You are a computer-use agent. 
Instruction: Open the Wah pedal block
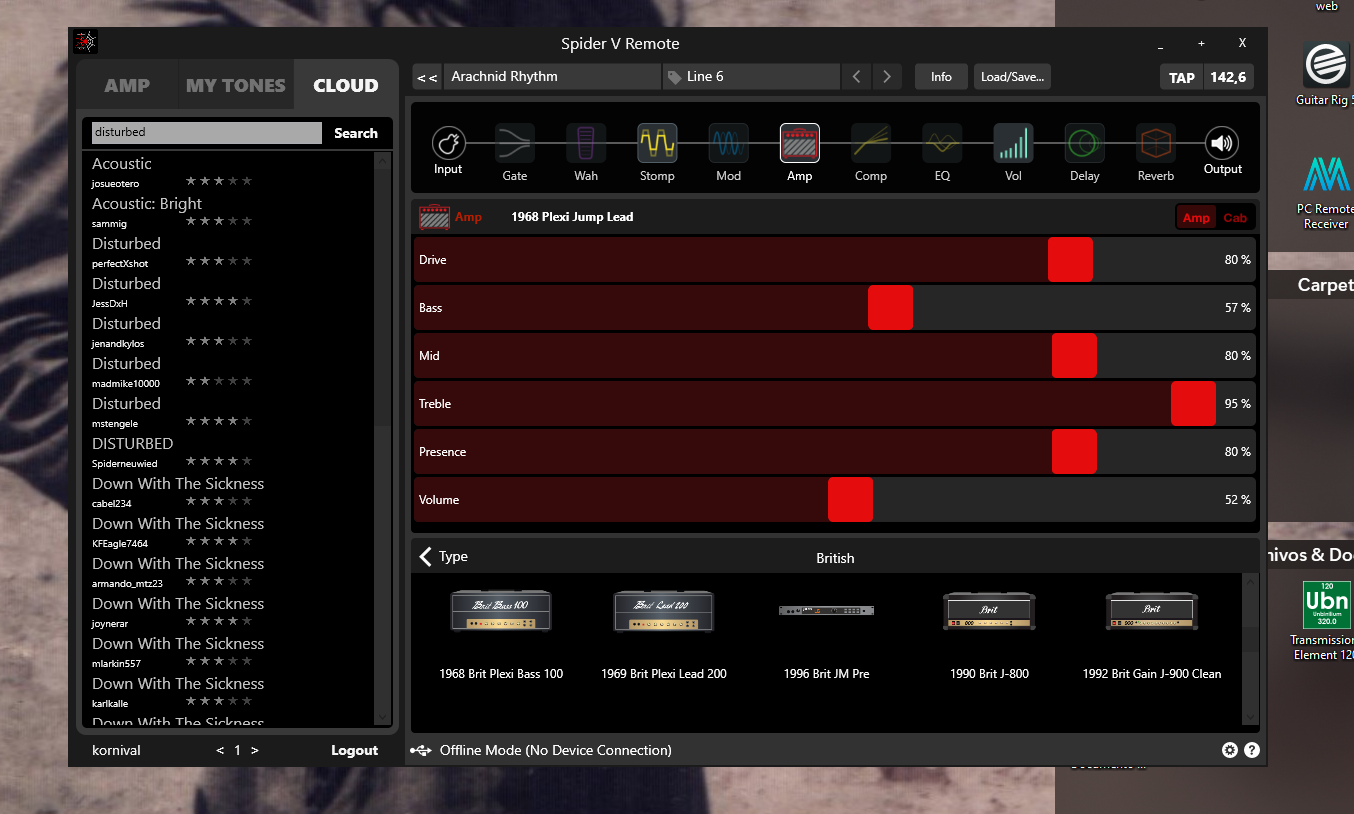(586, 144)
